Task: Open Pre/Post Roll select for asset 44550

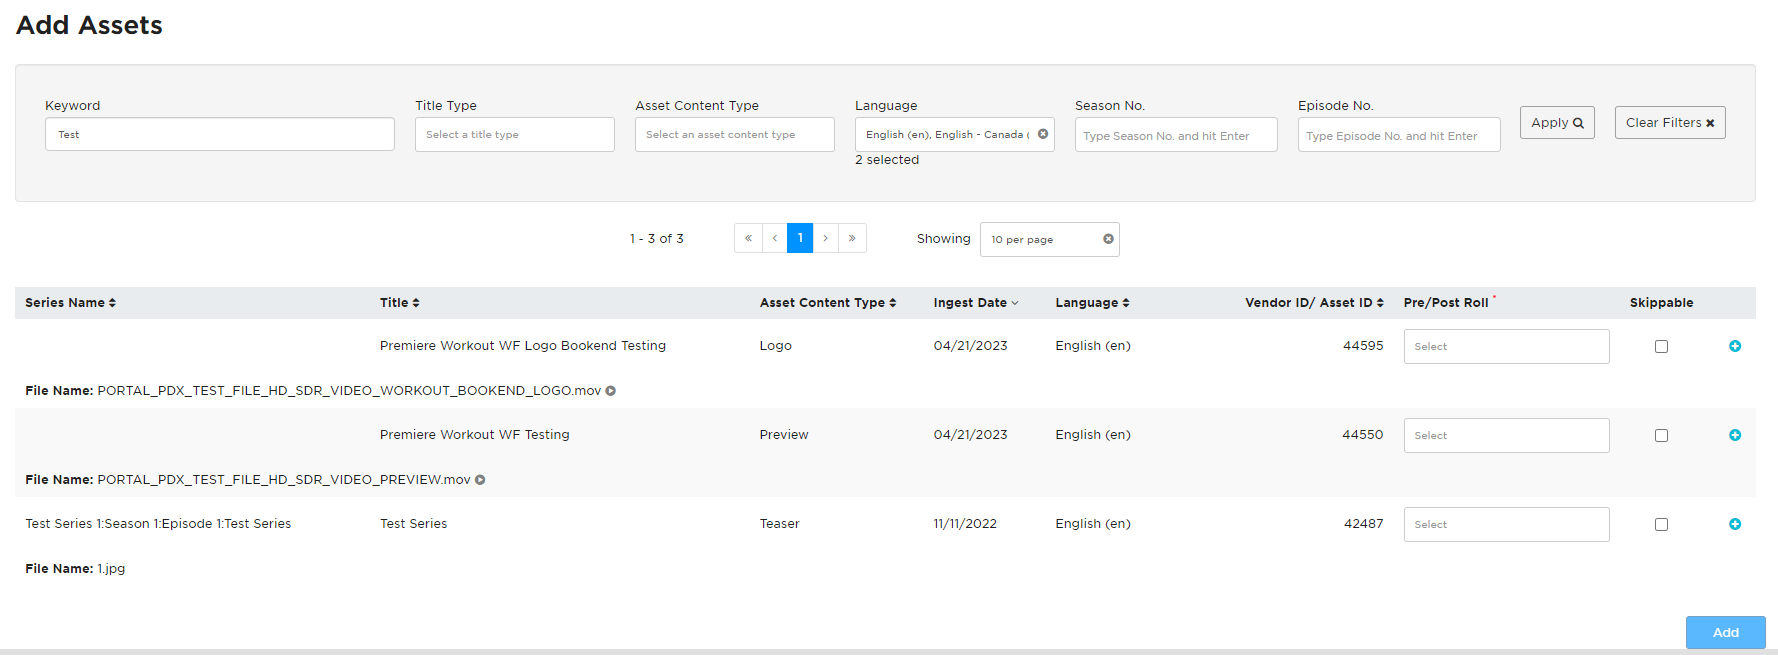Action: (x=1506, y=435)
